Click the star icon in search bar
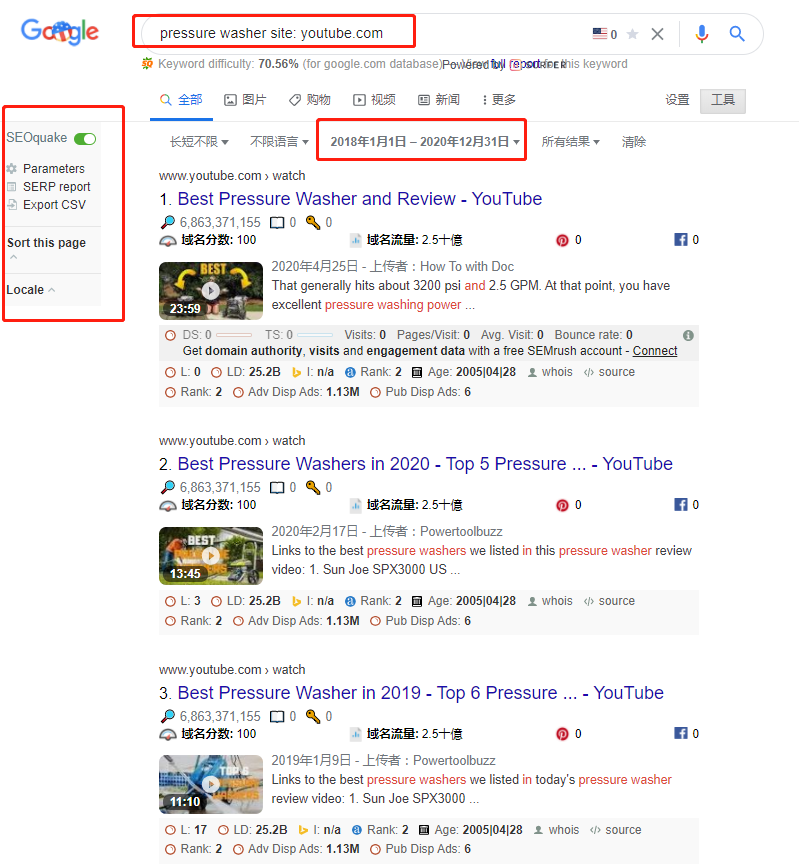 point(633,34)
